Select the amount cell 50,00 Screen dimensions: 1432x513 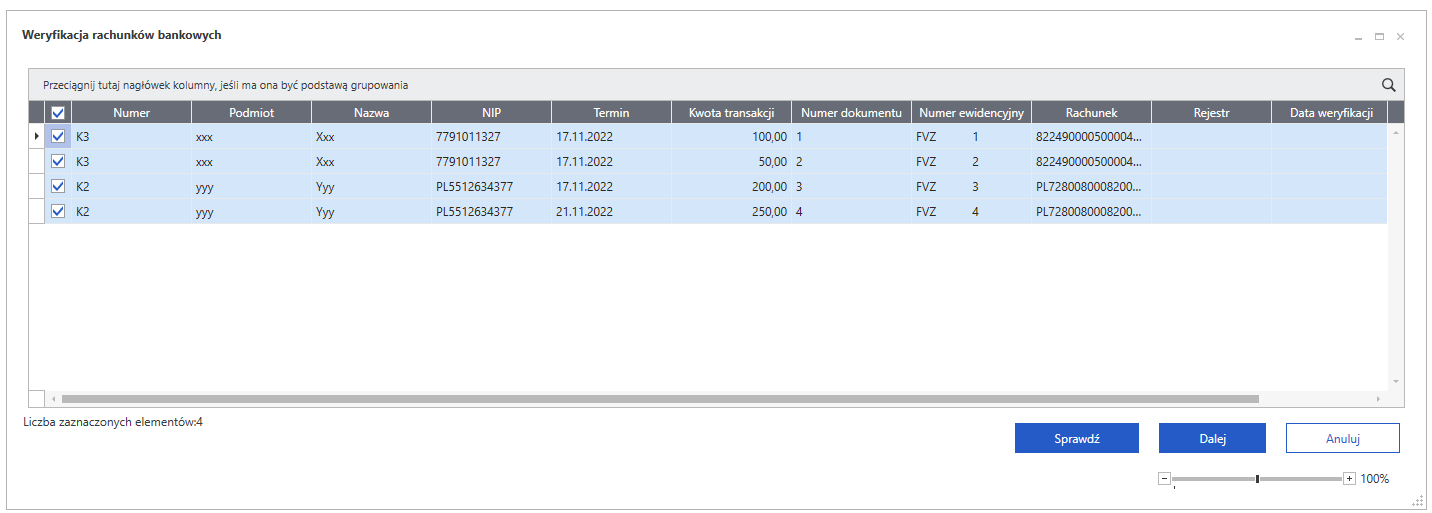pos(731,161)
